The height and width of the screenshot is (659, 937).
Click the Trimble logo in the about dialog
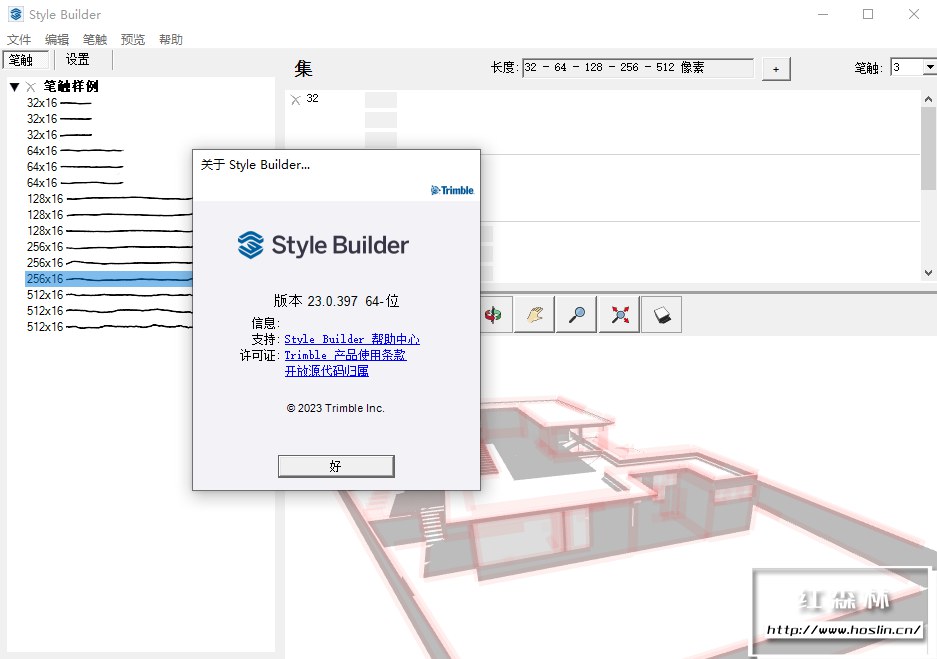click(x=452, y=190)
